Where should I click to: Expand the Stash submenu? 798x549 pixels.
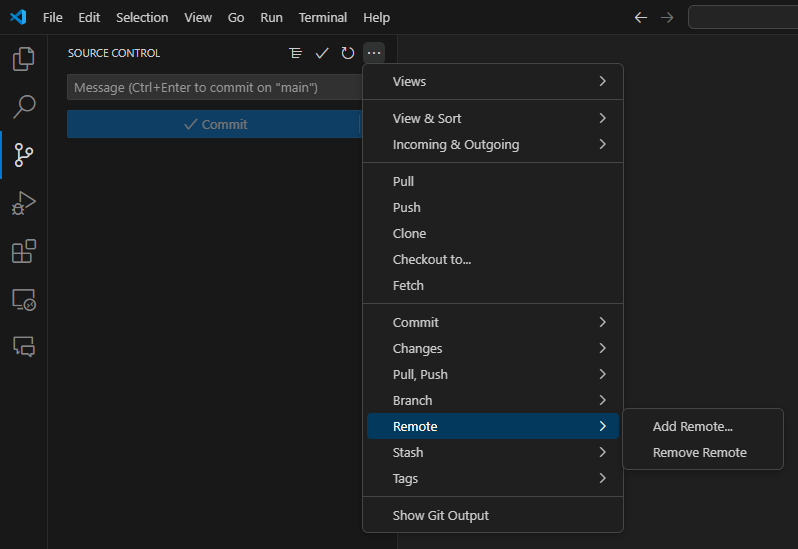pyautogui.click(x=493, y=452)
